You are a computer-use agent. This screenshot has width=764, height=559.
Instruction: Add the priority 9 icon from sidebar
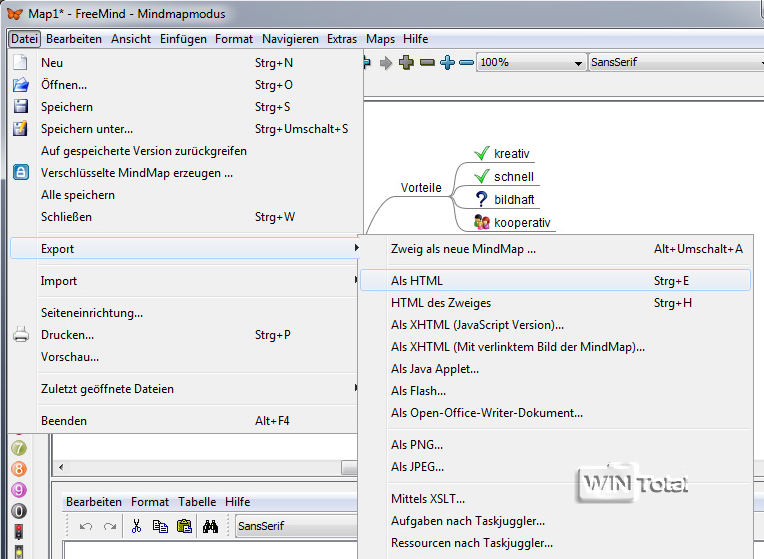(x=19, y=490)
